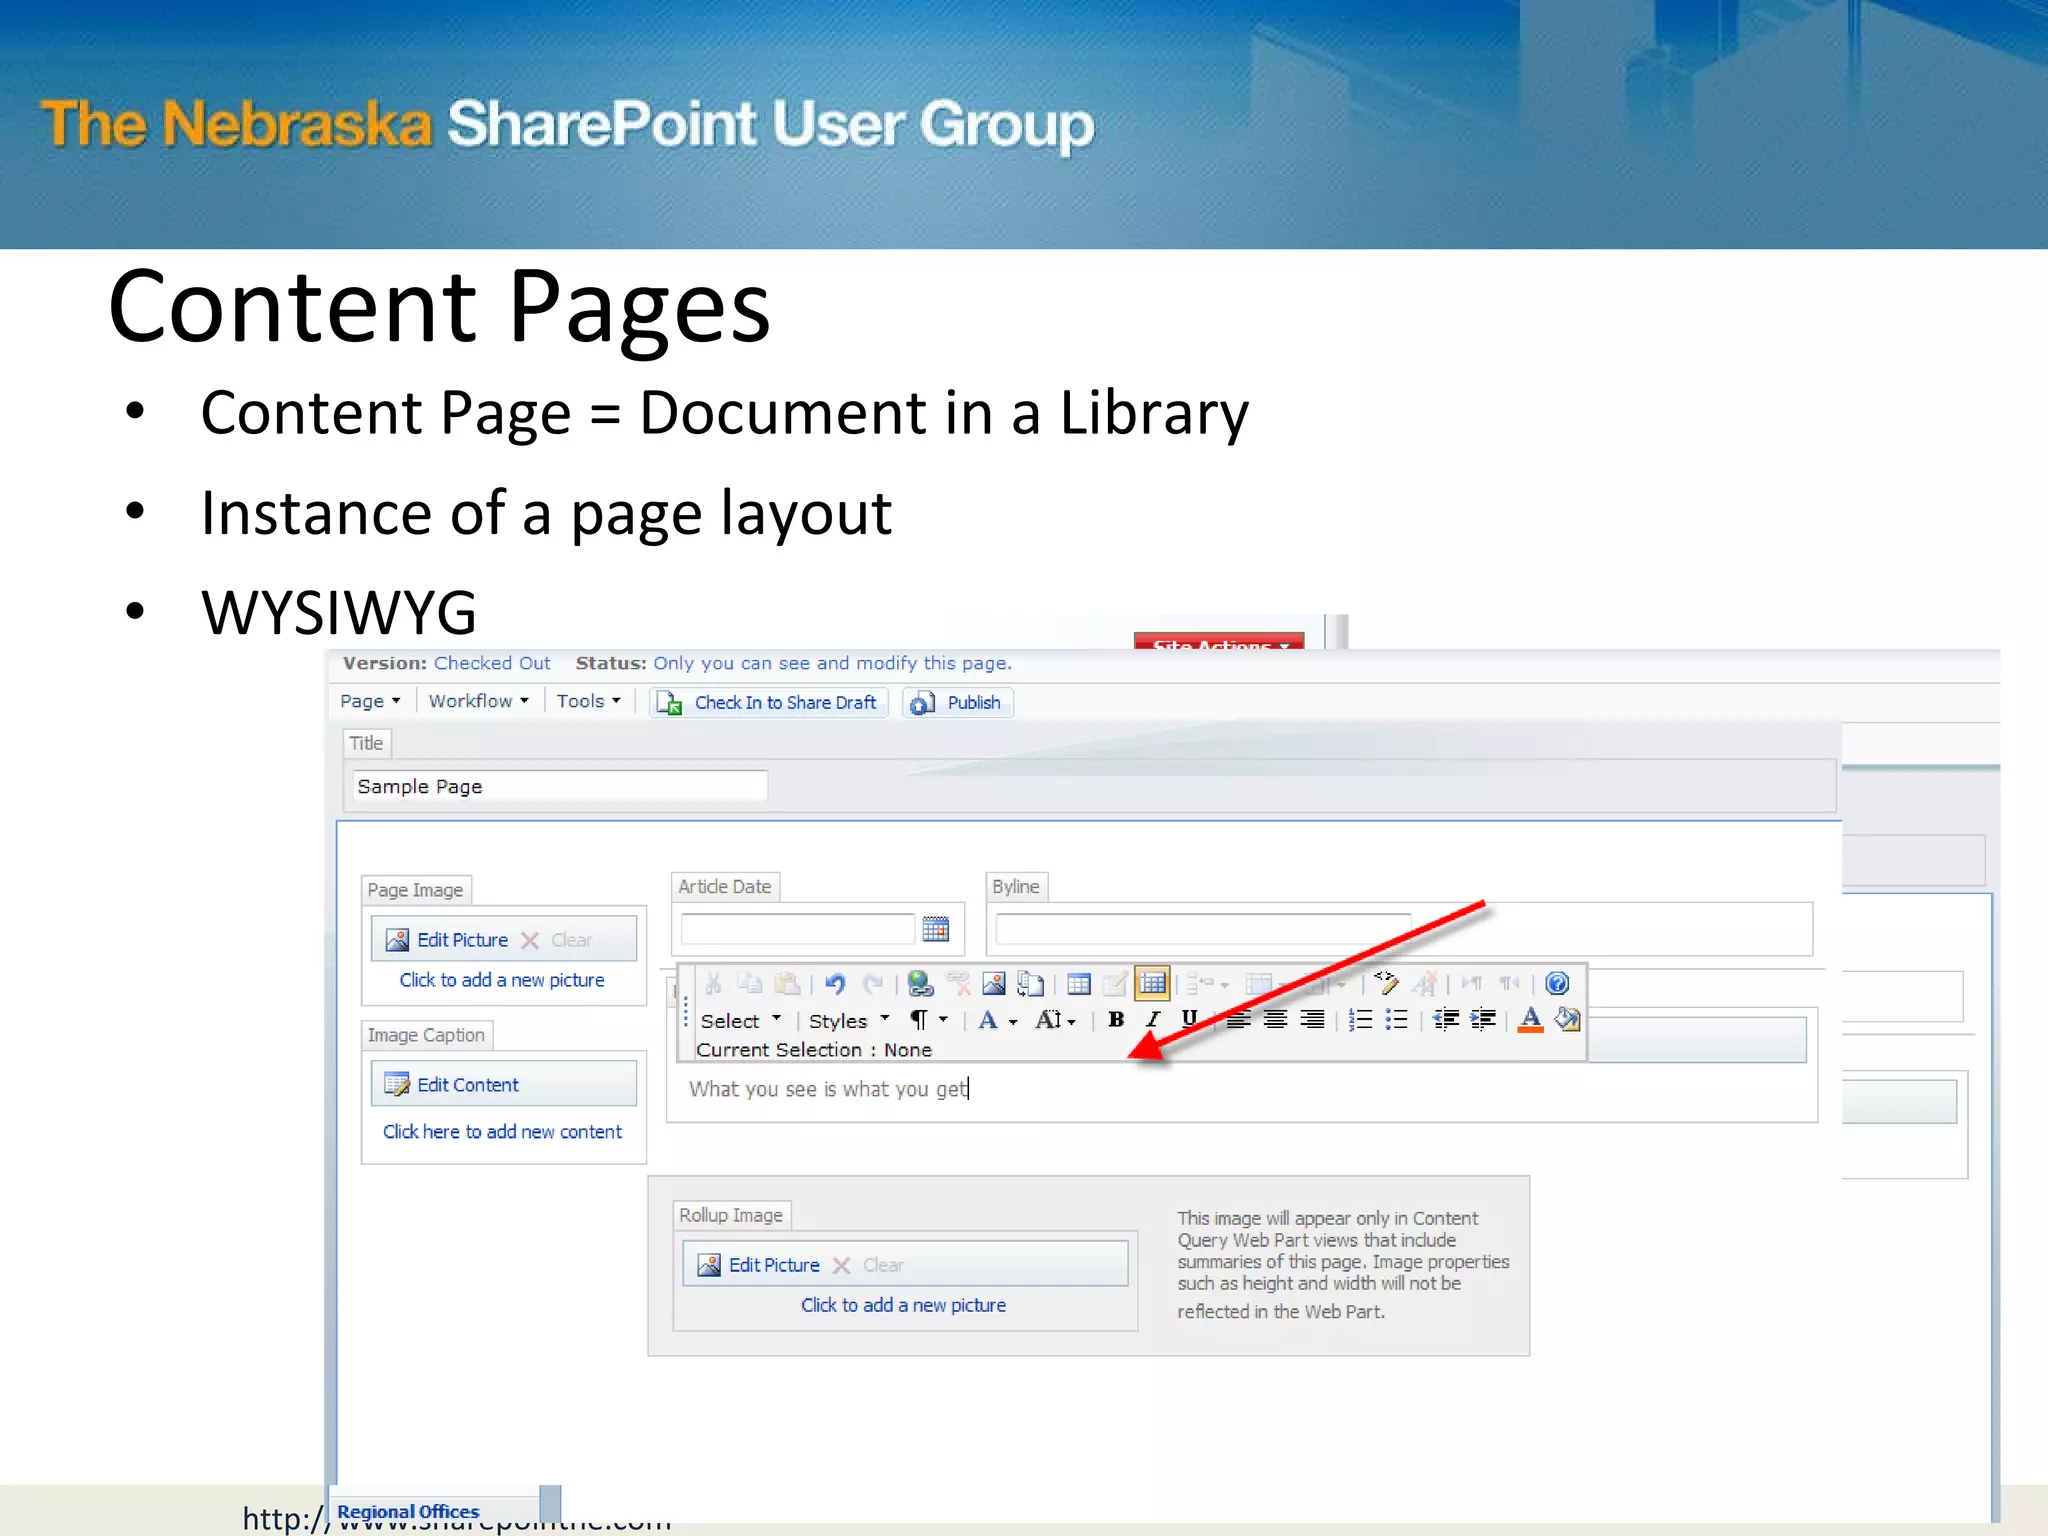
Task: Set left-to-right text direction
Action: [1472, 984]
